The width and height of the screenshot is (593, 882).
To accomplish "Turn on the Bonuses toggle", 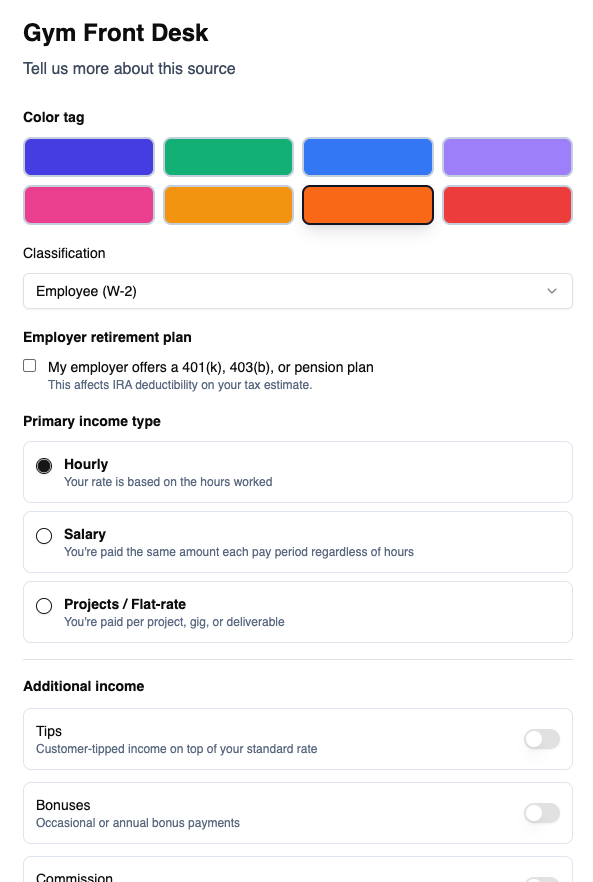I will pyautogui.click(x=542, y=813).
